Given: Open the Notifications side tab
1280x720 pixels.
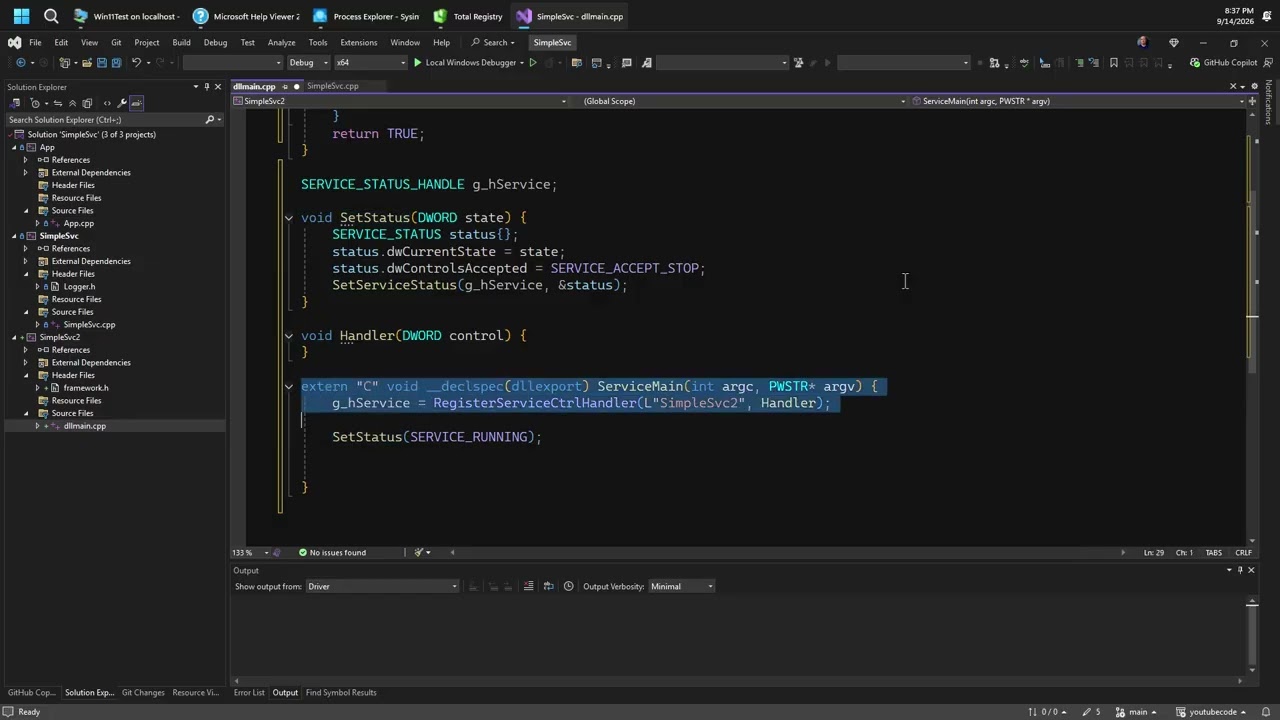Looking at the screenshot, I should click(x=1269, y=103).
